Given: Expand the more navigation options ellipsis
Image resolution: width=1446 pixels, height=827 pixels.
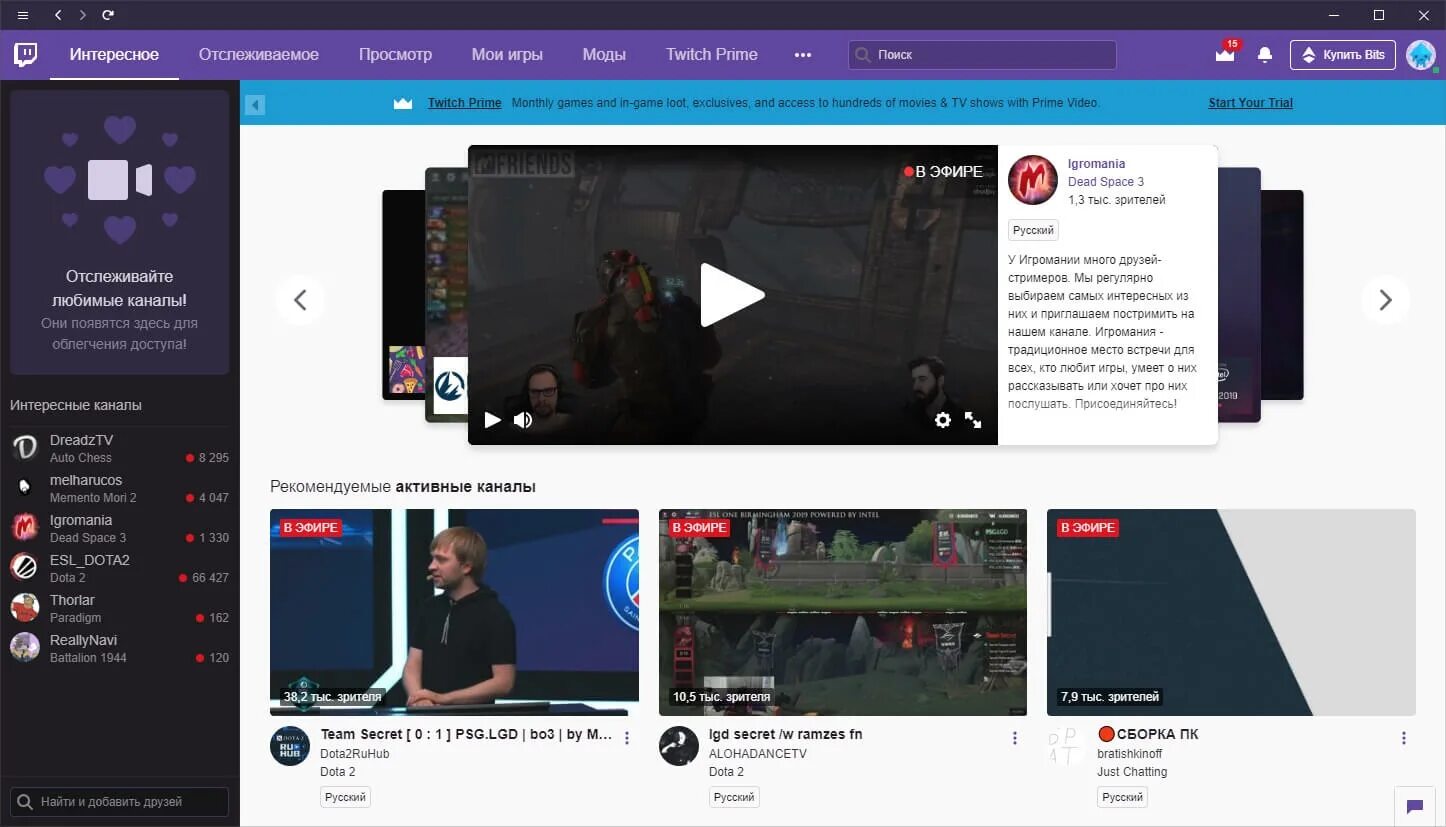Looking at the screenshot, I should (803, 55).
